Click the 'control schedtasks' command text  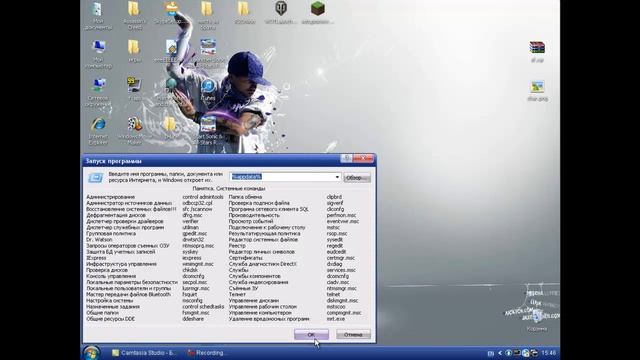203,307
